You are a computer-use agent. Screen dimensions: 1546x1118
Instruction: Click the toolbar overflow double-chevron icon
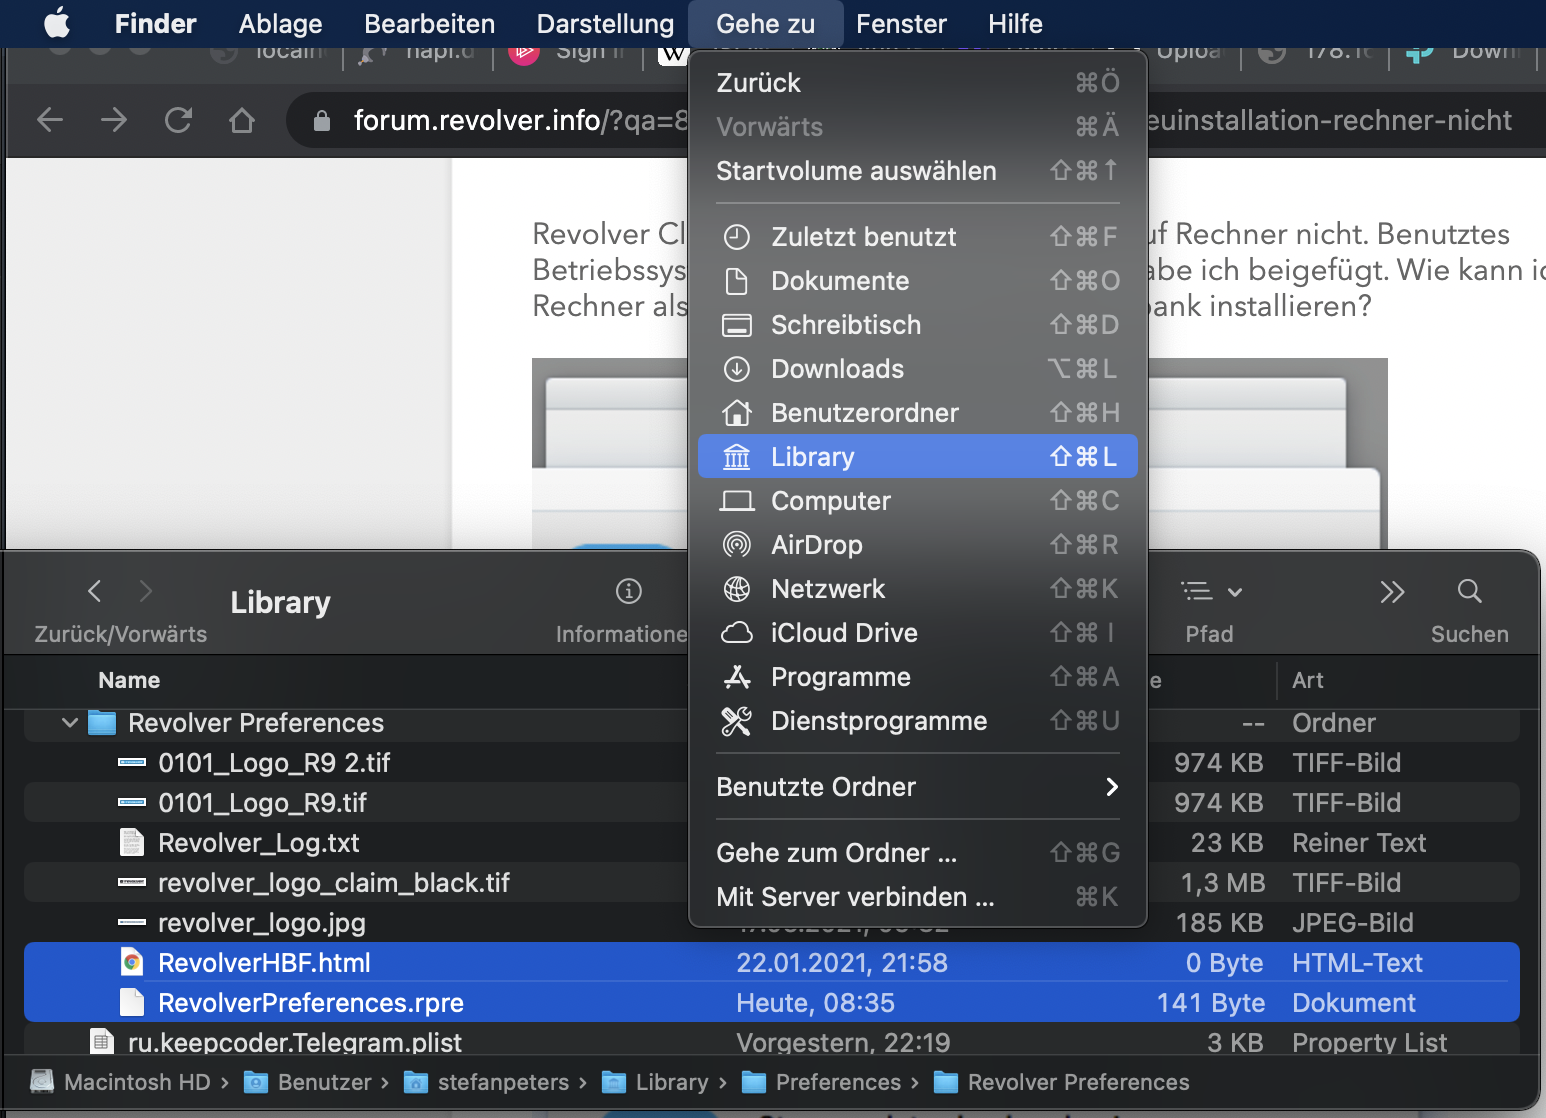[1392, 592]
